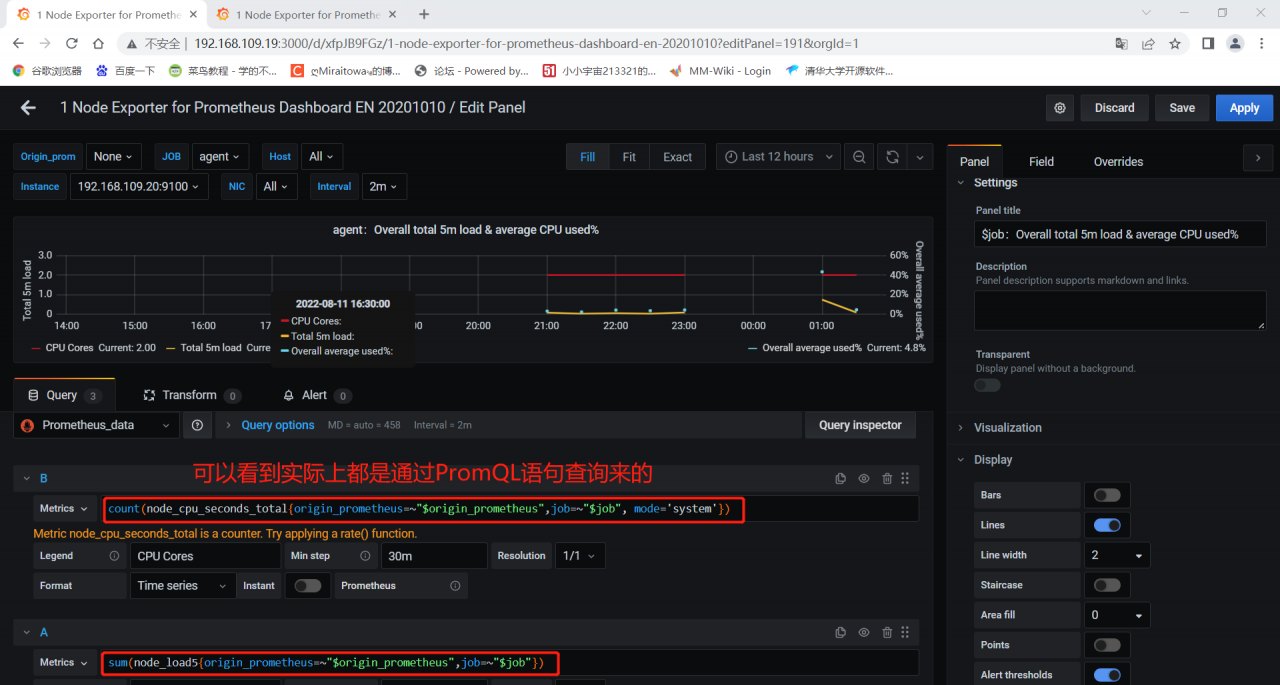This screenshot has width=1280, height=685.
Task: Show Min step info tooltip icon
Action: [x=365, y=556]
